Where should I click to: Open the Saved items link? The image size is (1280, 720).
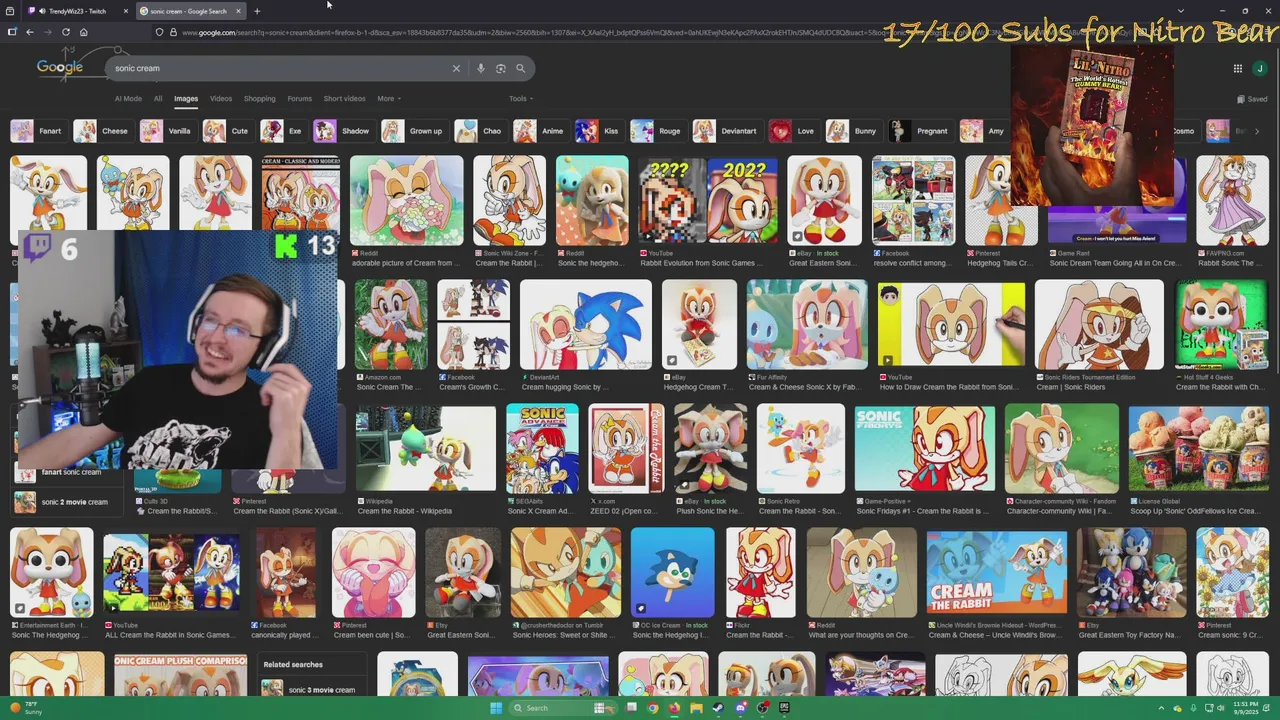pyautogui.click(x=1252, y=98)
